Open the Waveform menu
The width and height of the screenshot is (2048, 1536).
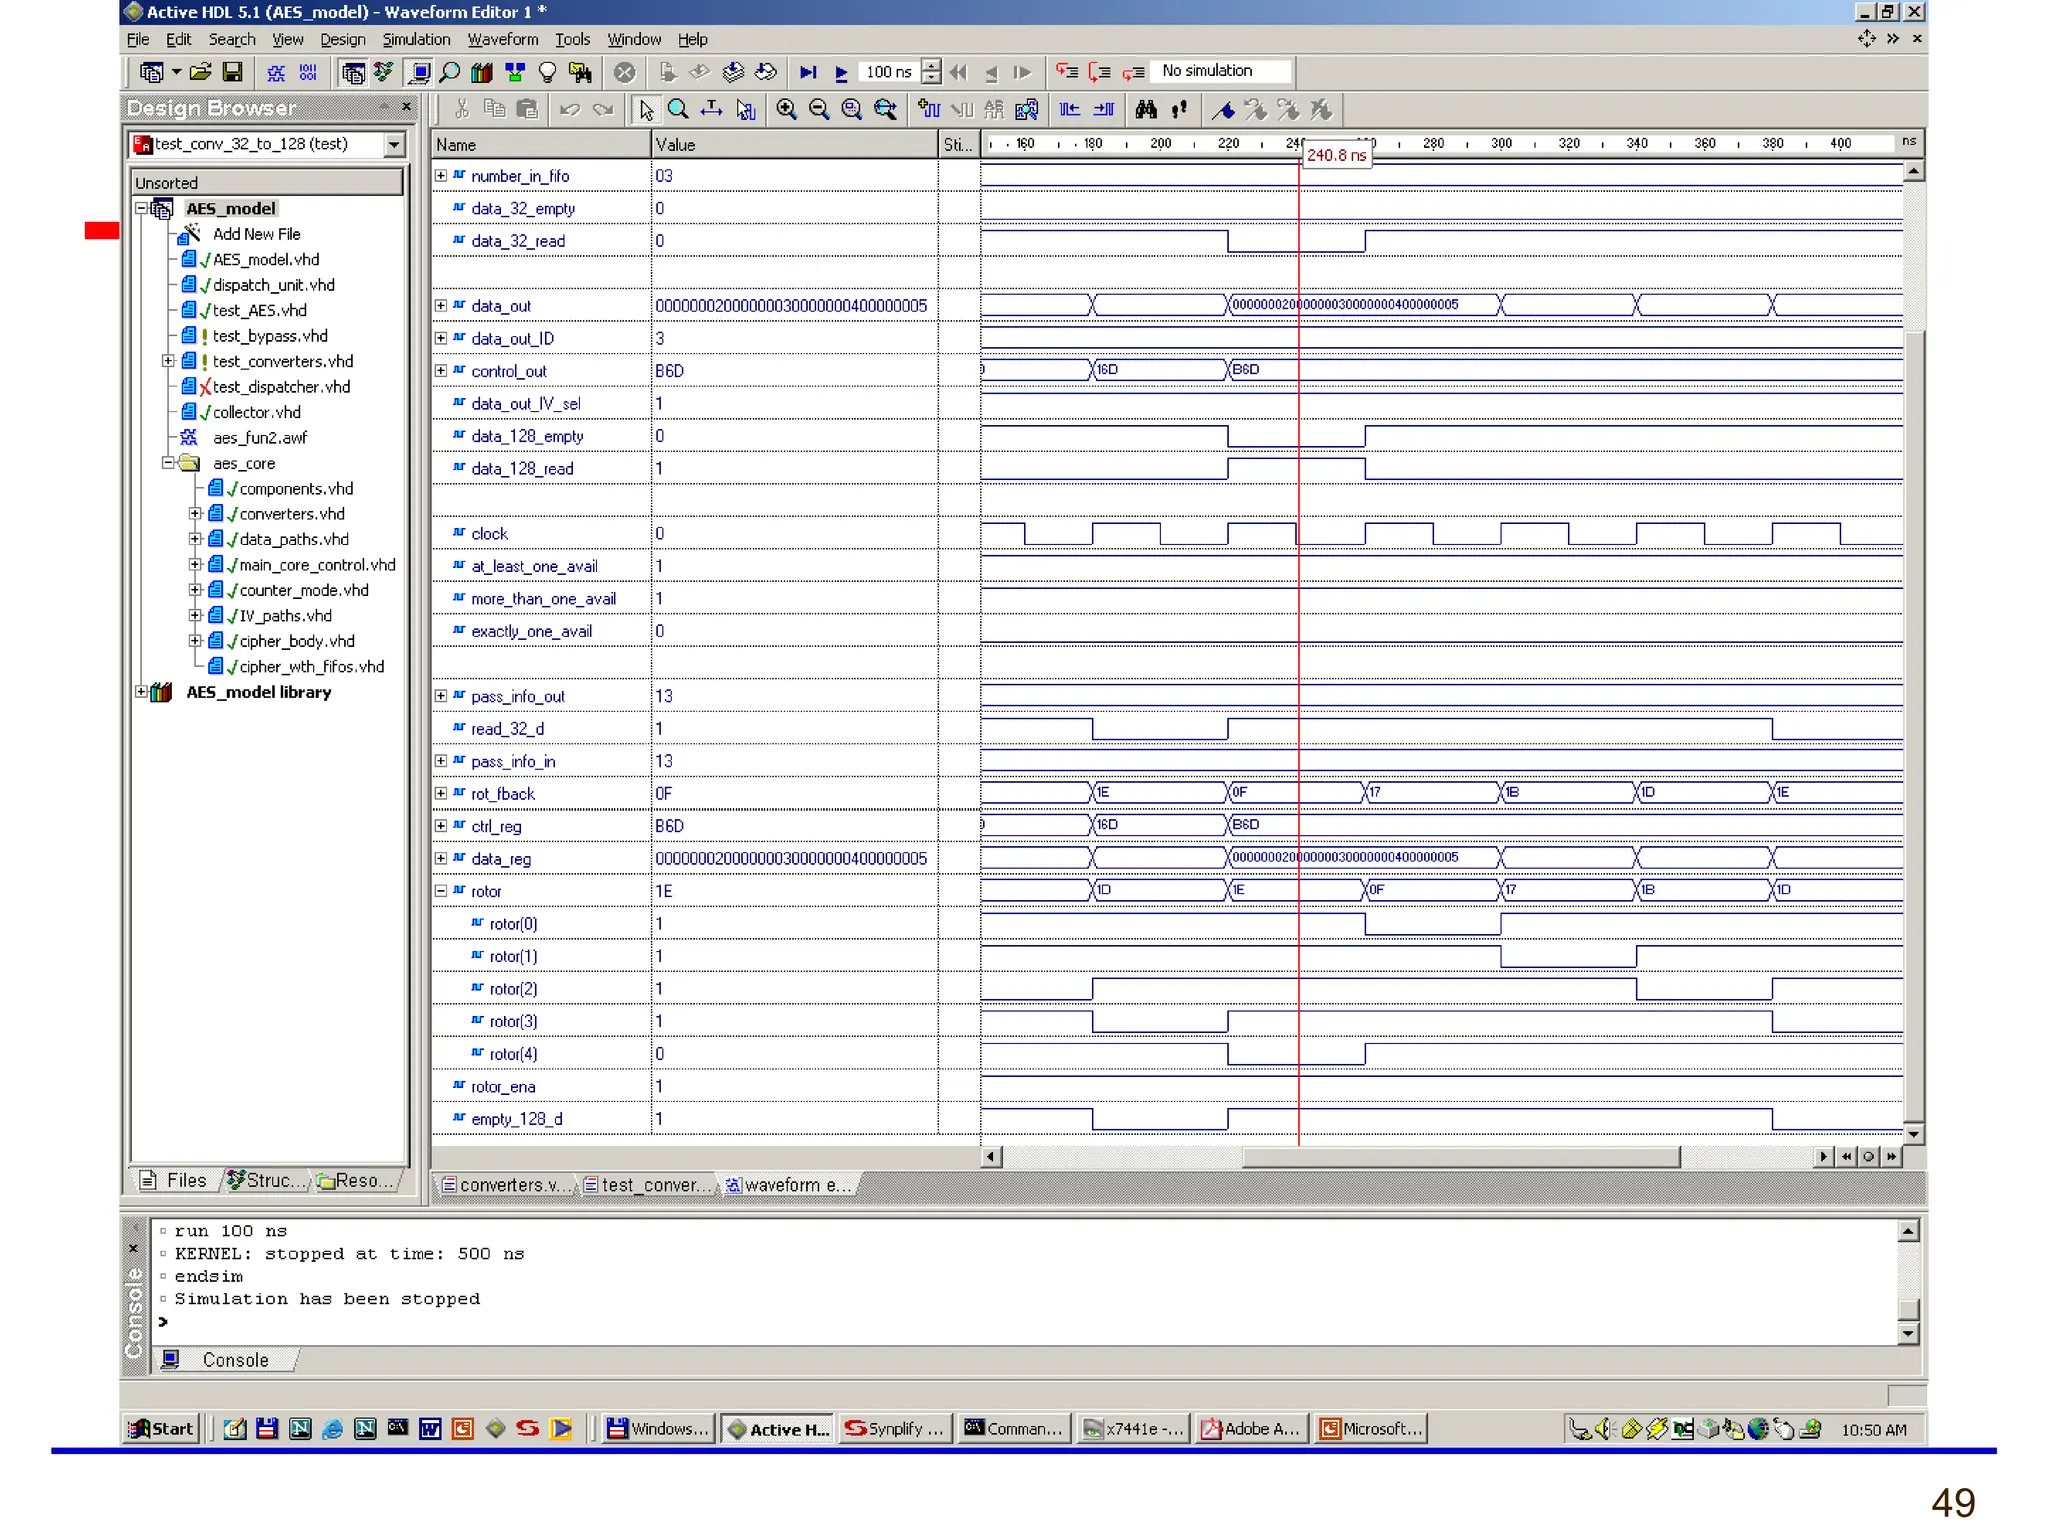point(502,40)
